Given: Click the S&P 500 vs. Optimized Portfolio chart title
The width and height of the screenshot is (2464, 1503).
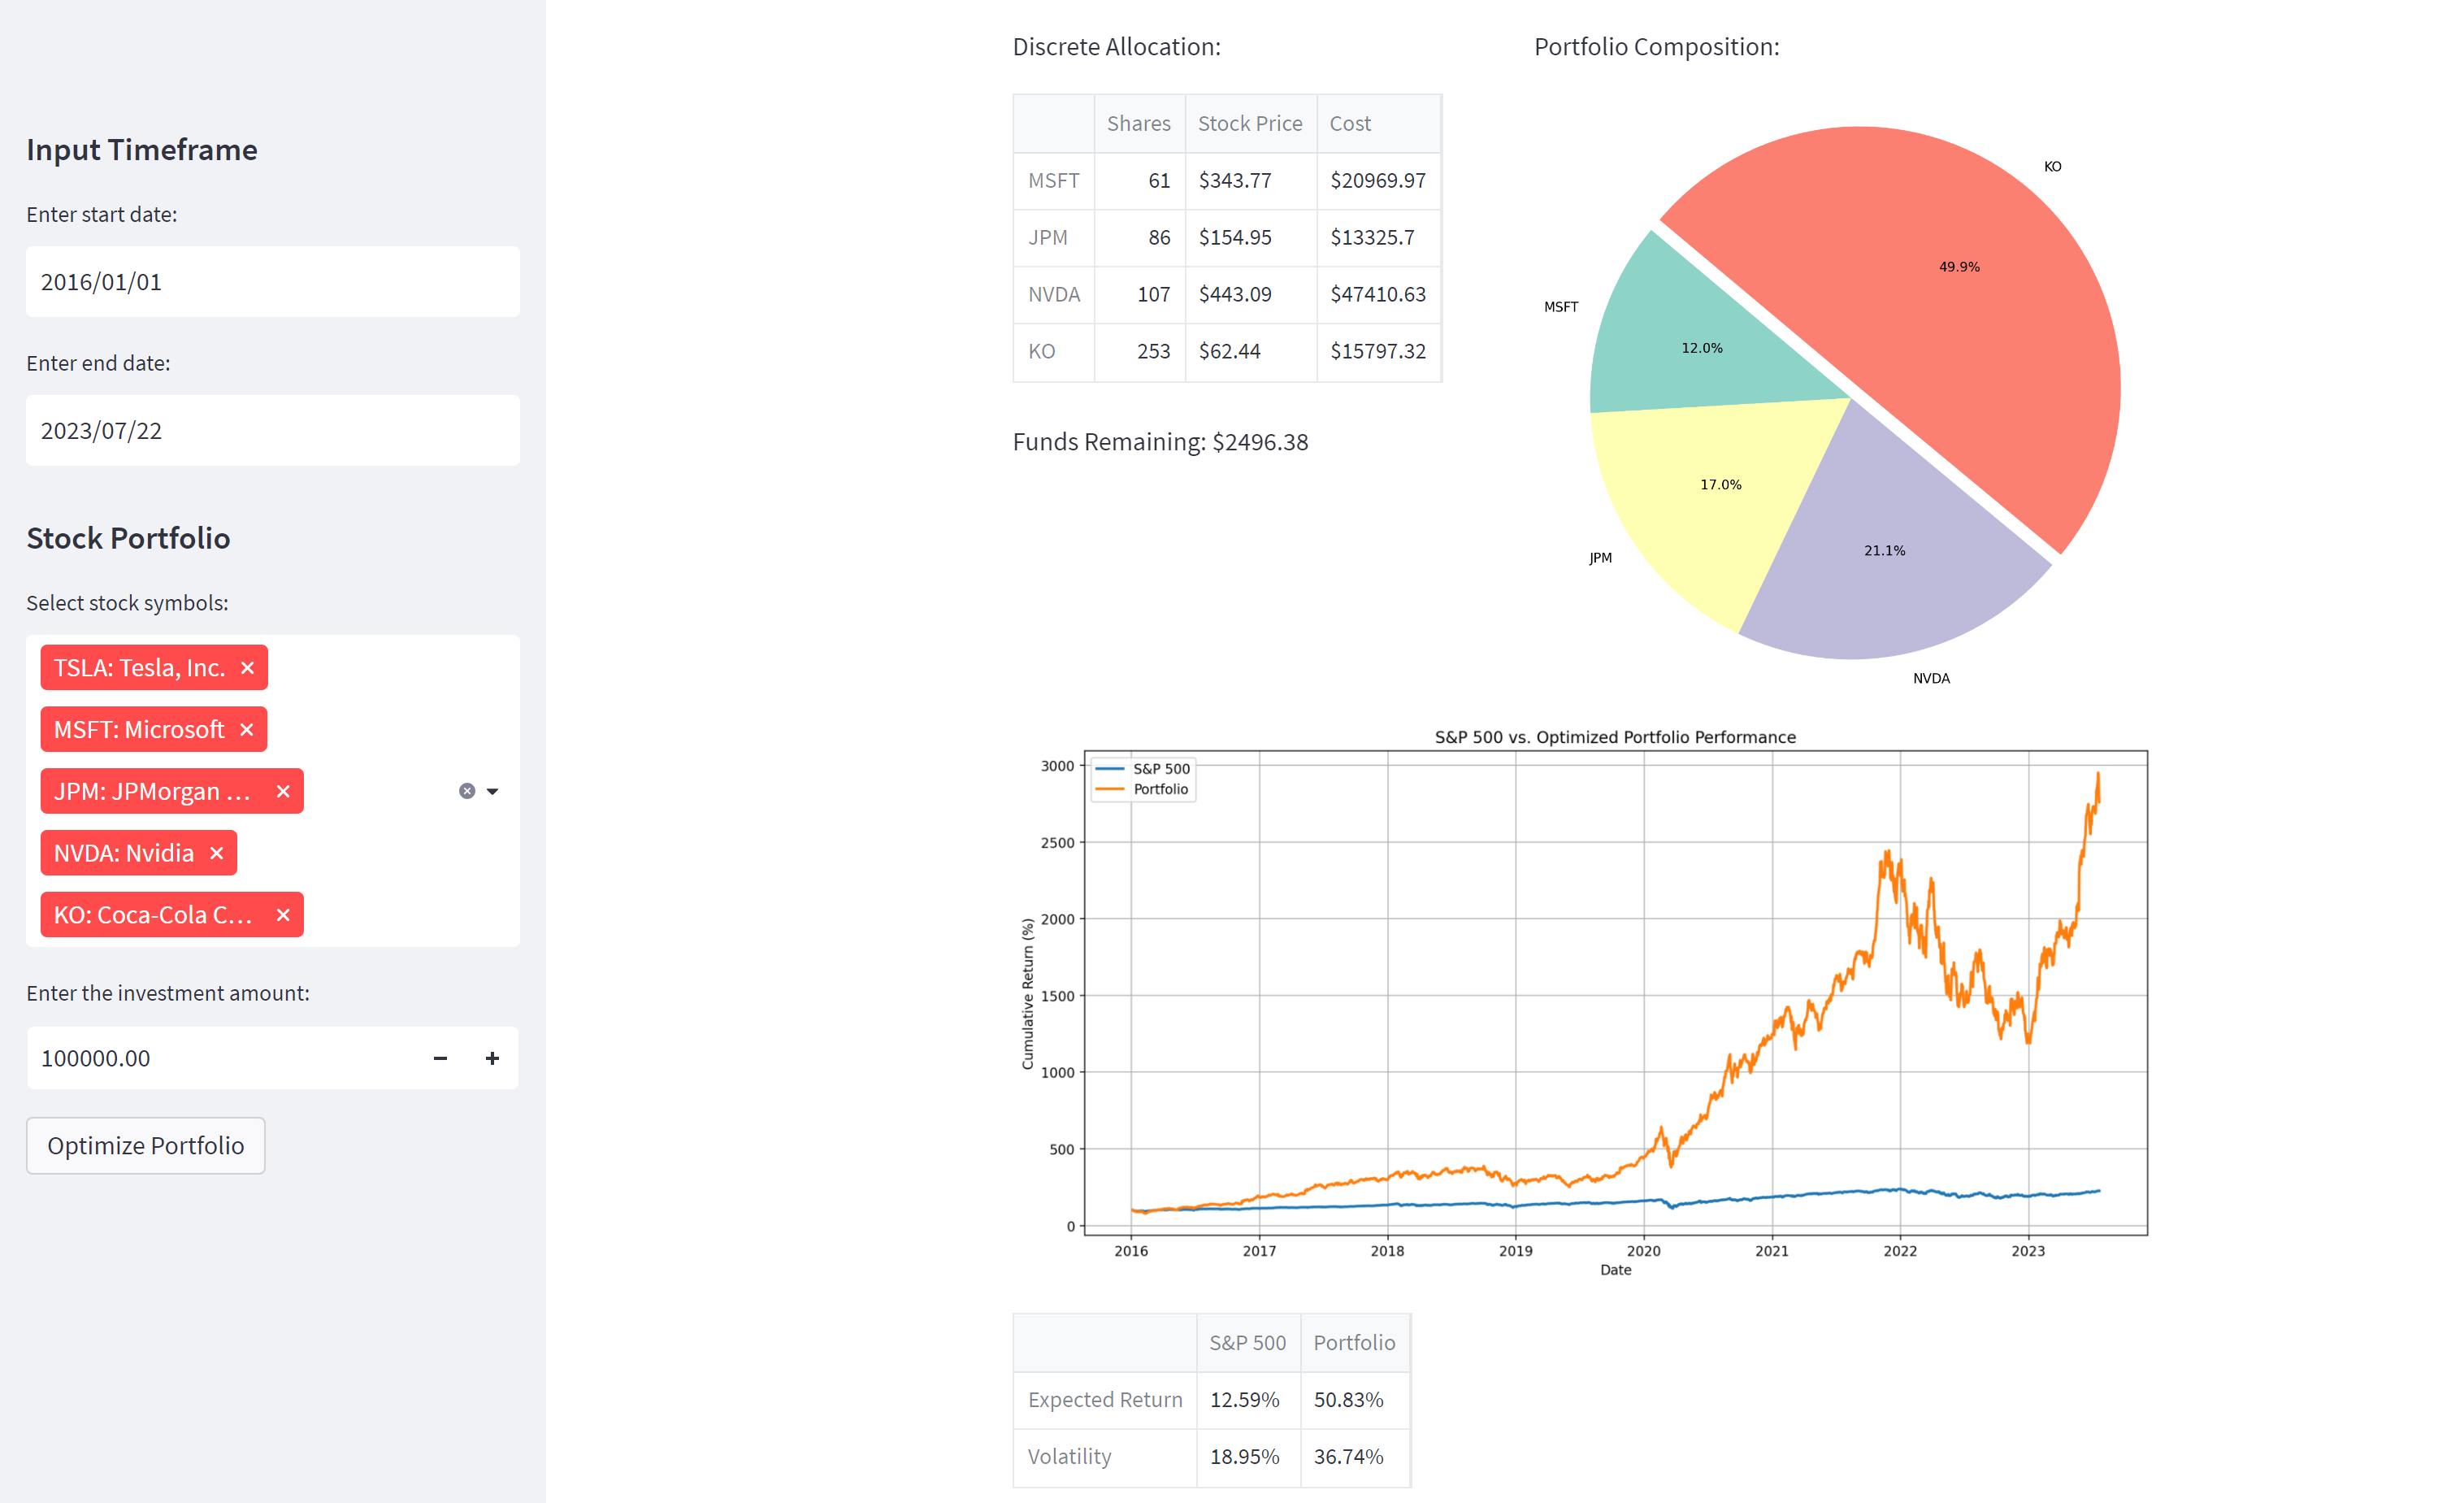Looking at the screenshot, I should click(1615, 738).
